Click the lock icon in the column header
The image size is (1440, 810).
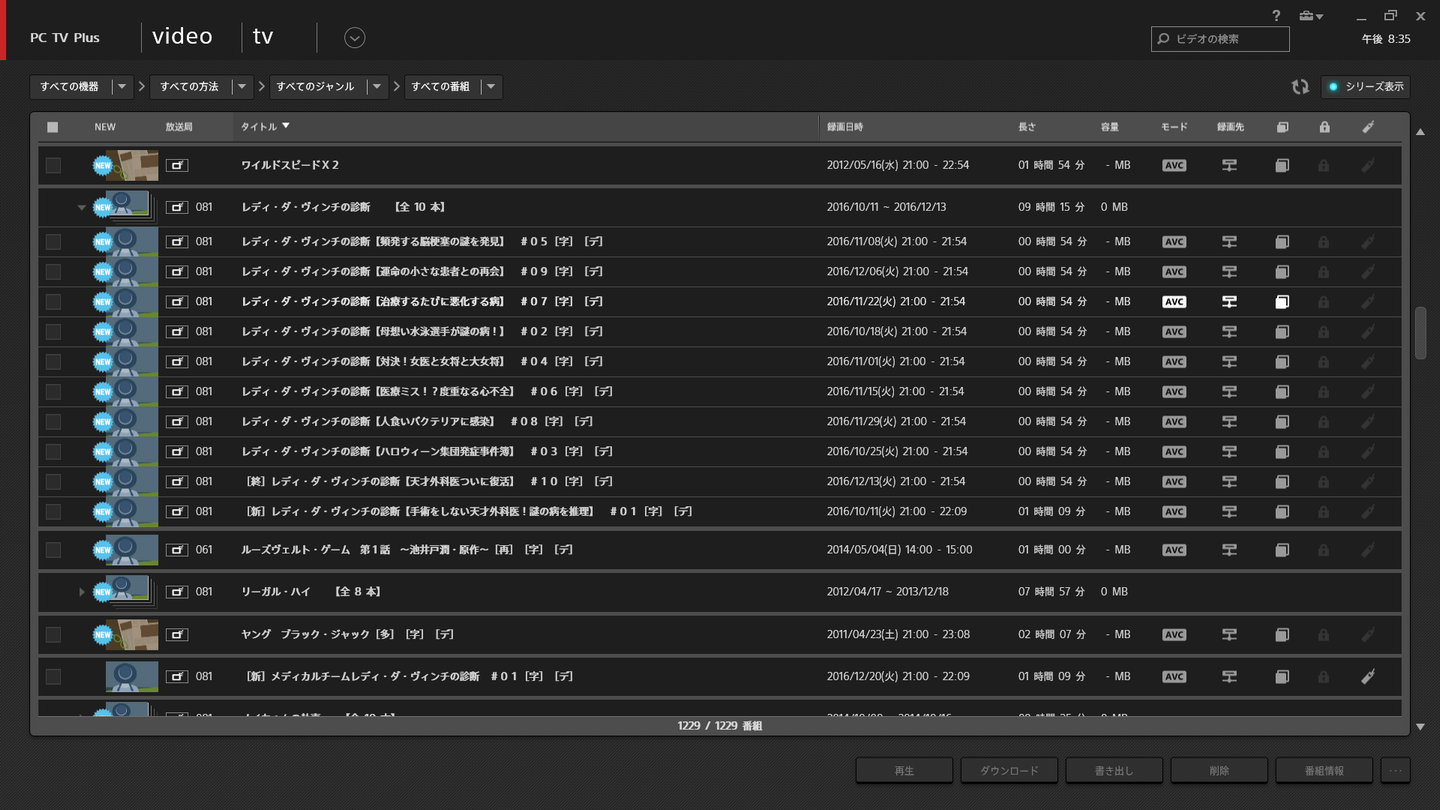(x=1324, y=127)
